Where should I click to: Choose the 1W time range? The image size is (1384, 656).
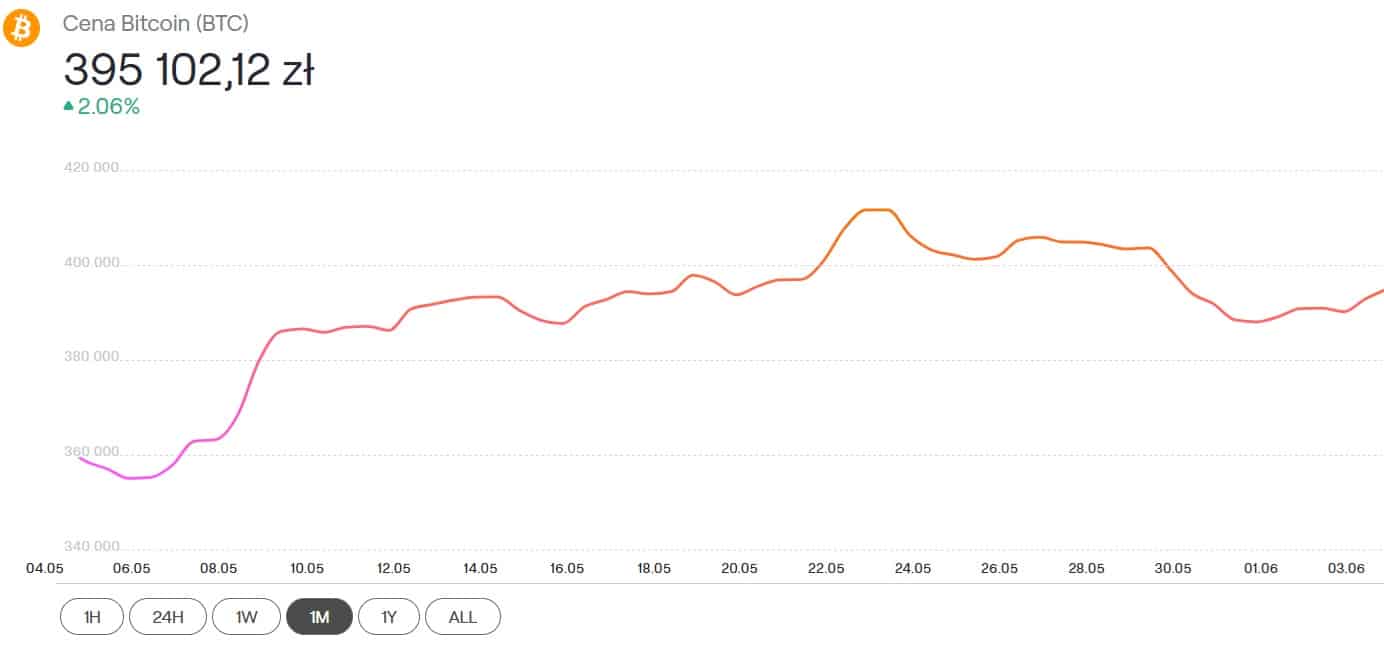(x=246, y=617)
